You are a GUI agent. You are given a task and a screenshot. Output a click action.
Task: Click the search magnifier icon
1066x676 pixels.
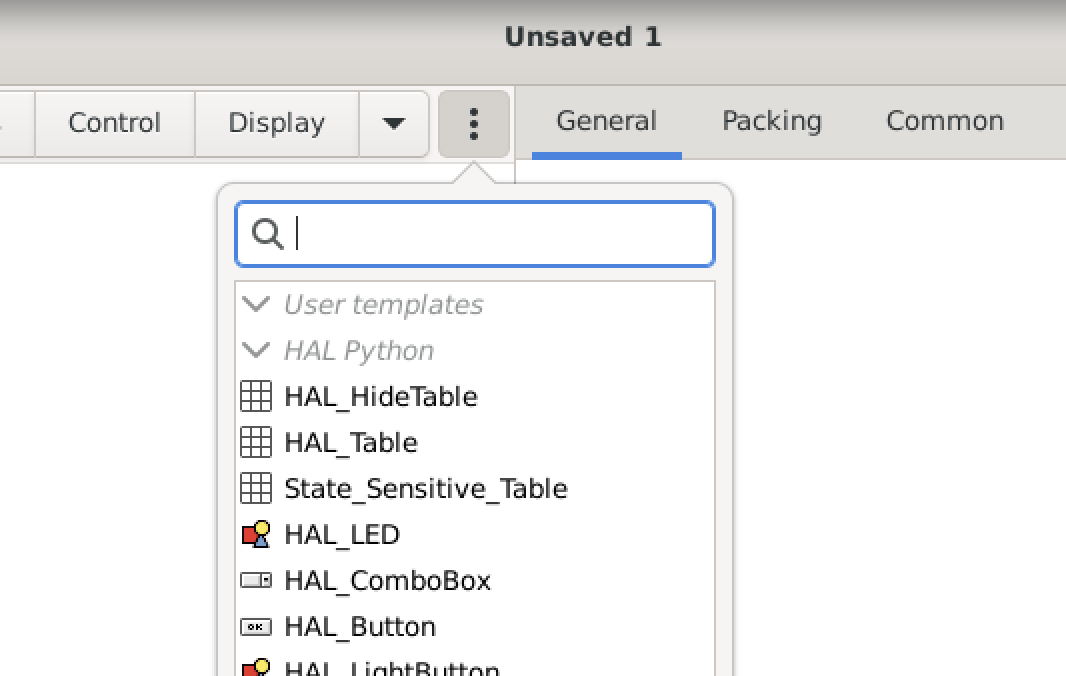267,234
